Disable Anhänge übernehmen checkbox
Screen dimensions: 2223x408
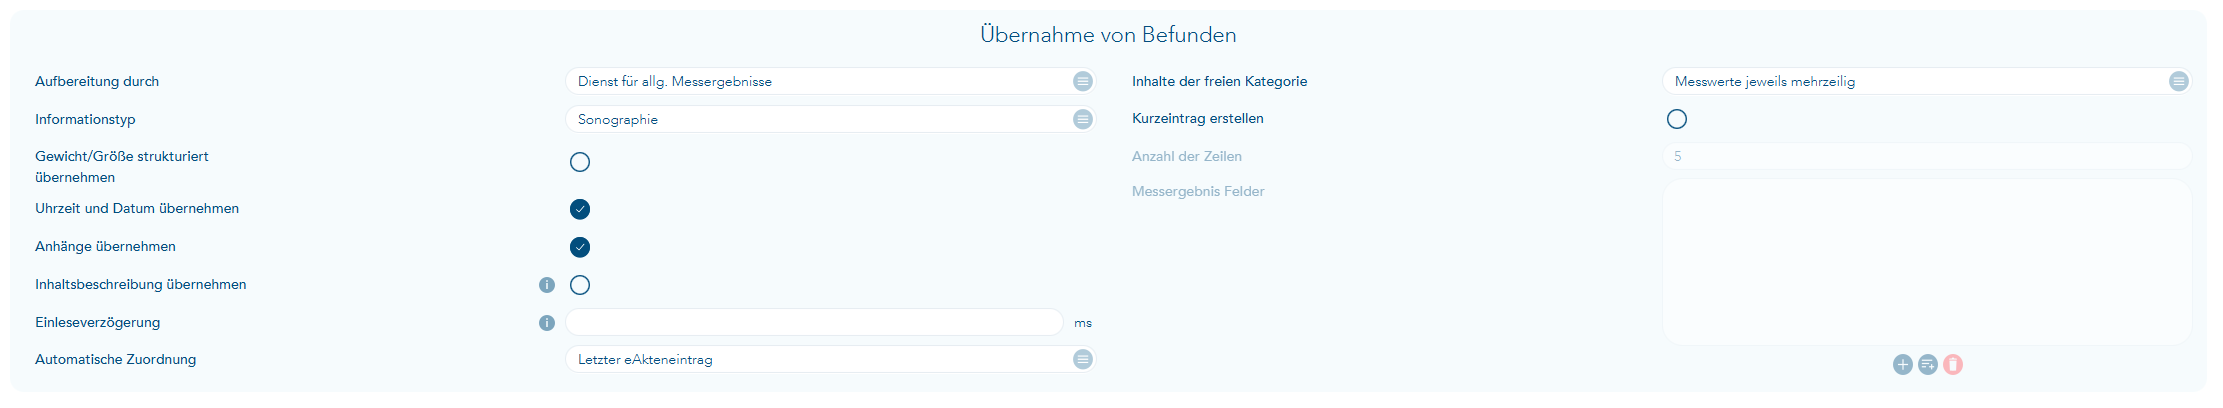point(580,247)
